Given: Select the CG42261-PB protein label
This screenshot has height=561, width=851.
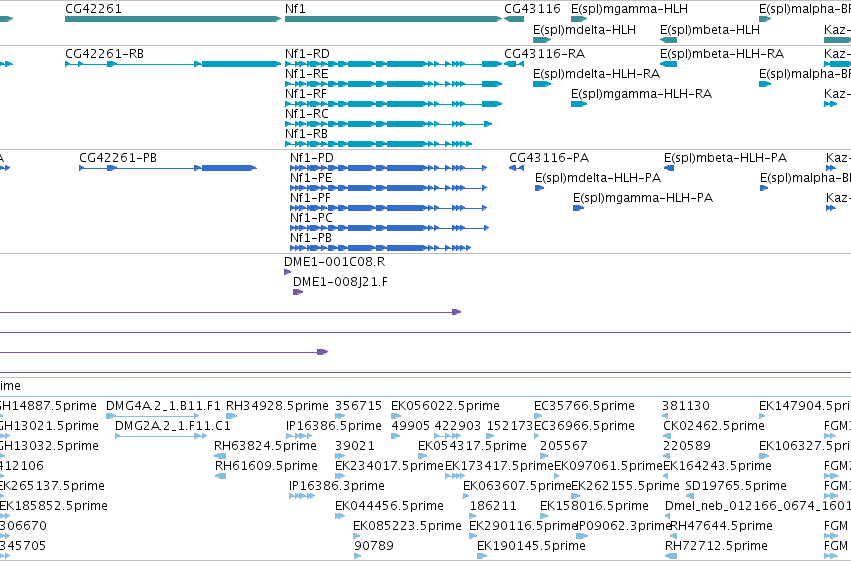Looking at the screenshot, I should [118, 158].
